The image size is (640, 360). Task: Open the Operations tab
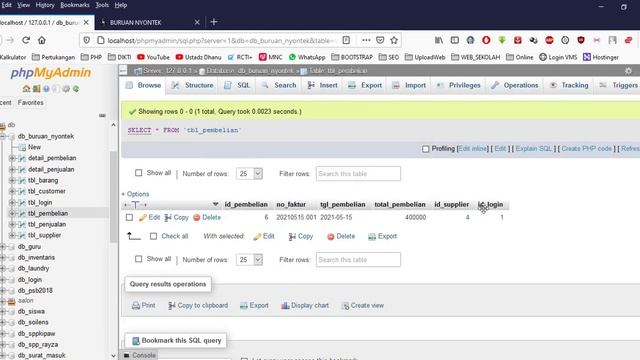[515, 85]
